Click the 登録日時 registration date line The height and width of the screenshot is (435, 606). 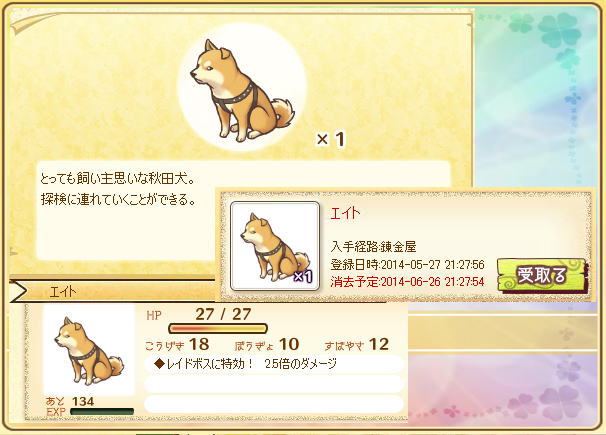coord(407,265)
